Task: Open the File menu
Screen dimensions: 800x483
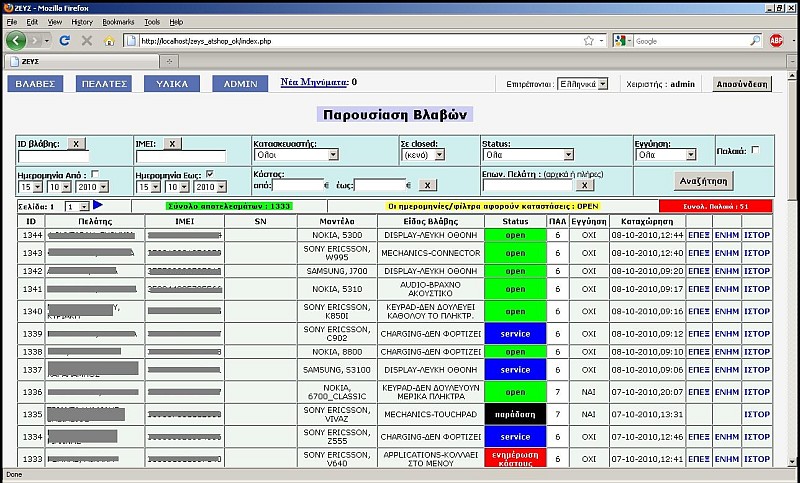Action: [12, 22]
